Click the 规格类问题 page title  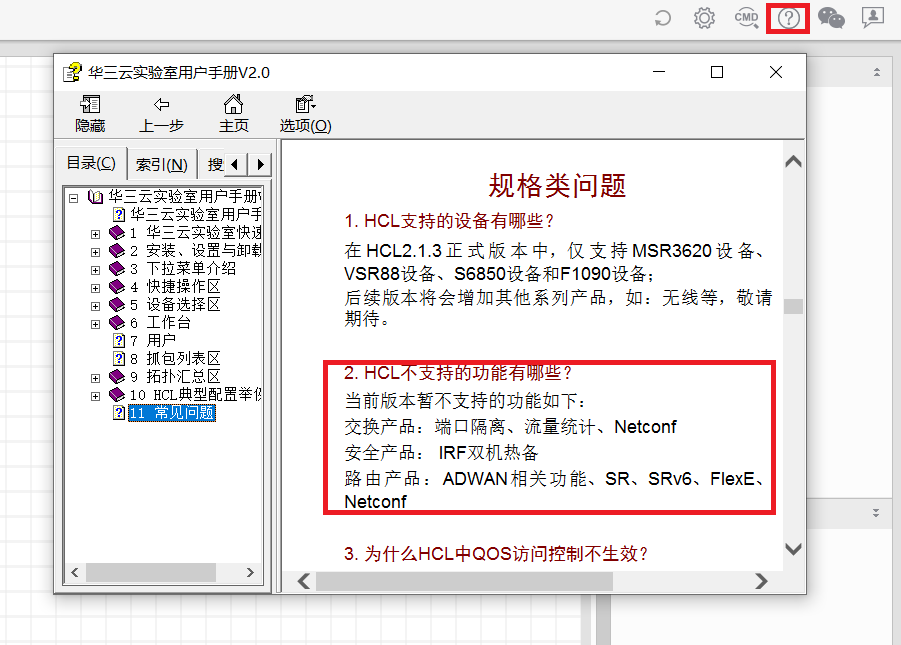[557, 185]
